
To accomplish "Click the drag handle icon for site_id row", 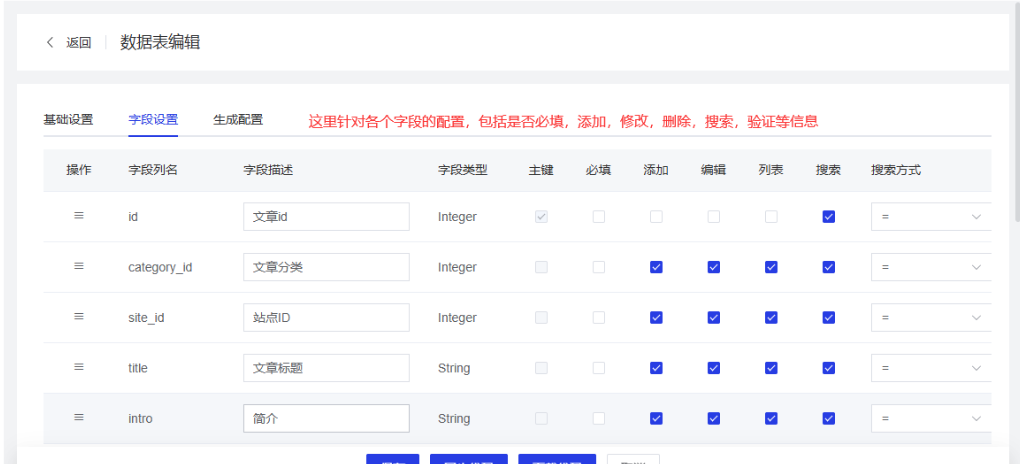I will click(79, 317).
